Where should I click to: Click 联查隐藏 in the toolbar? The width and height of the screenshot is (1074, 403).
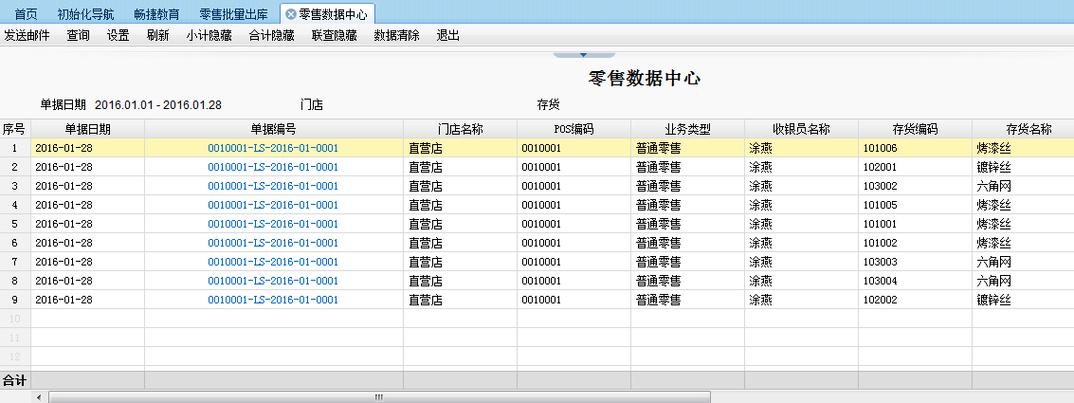[x=334, y=36]
